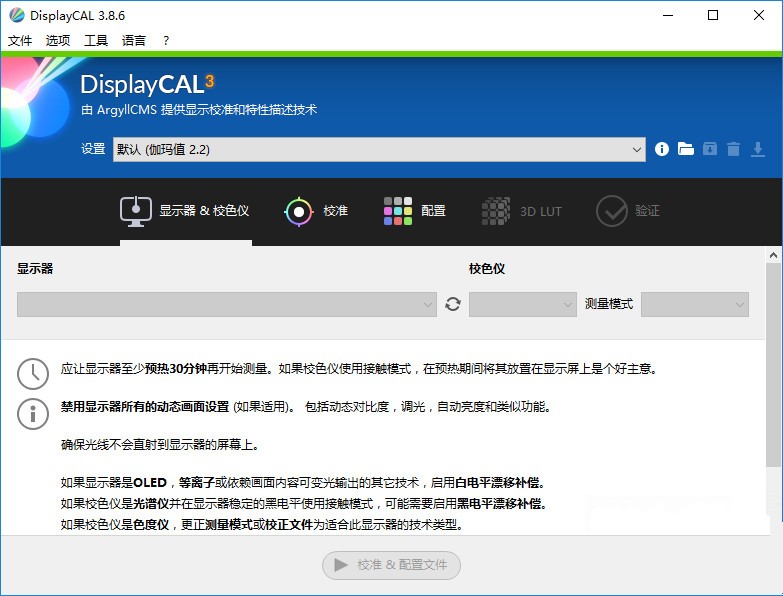This screenshot has height=596, width=783.
Task: Click the settings info icon
Action: point(662,149)
